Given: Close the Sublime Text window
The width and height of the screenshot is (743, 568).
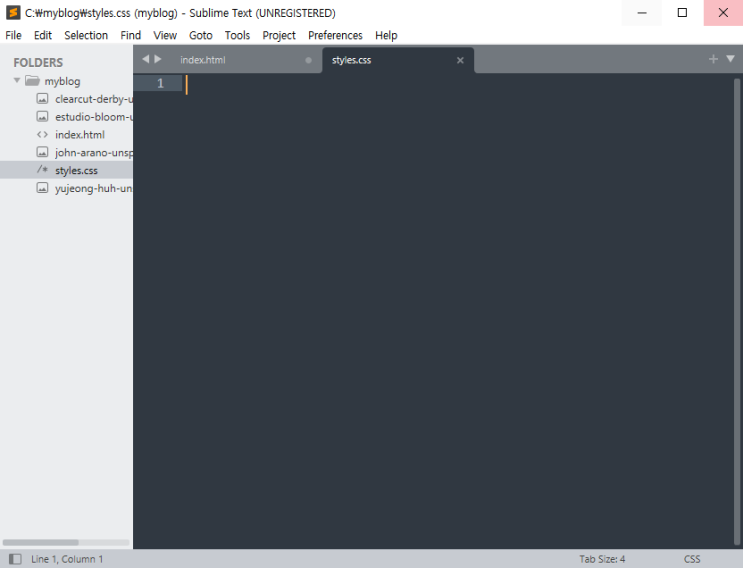Looking at the screenshot, I should point(723,13).
